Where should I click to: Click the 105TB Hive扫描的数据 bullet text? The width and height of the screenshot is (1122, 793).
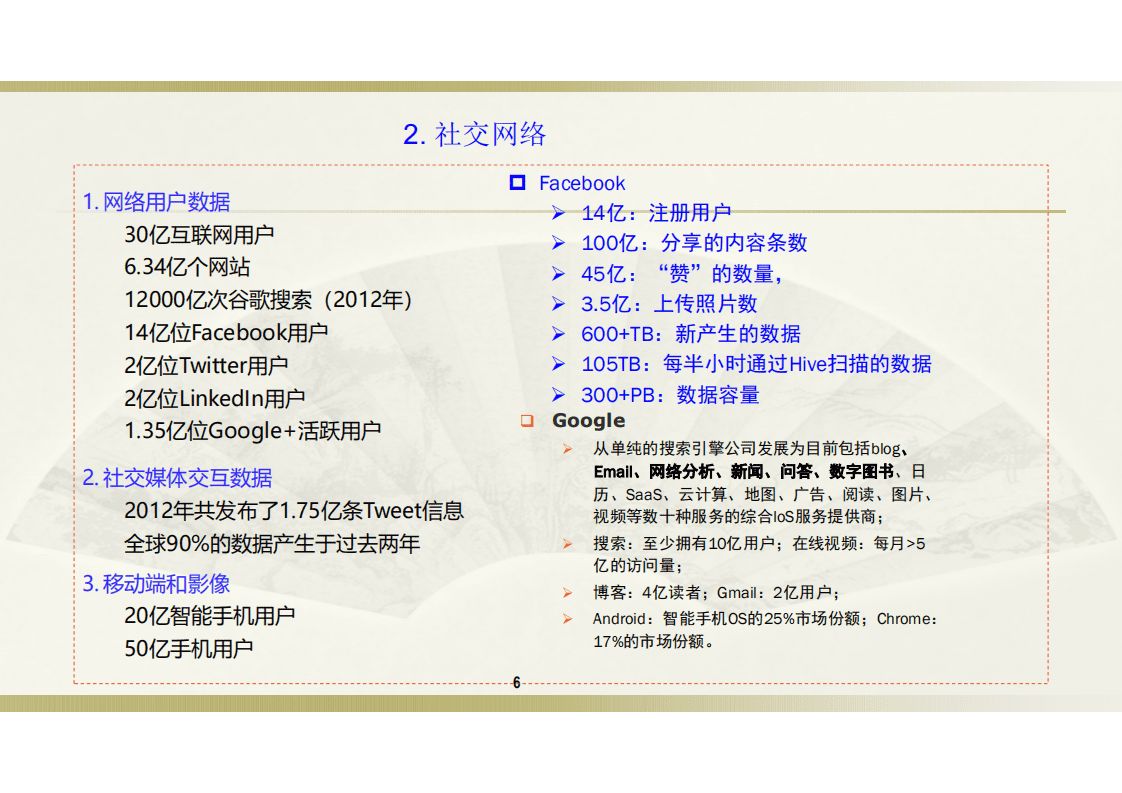755,365
